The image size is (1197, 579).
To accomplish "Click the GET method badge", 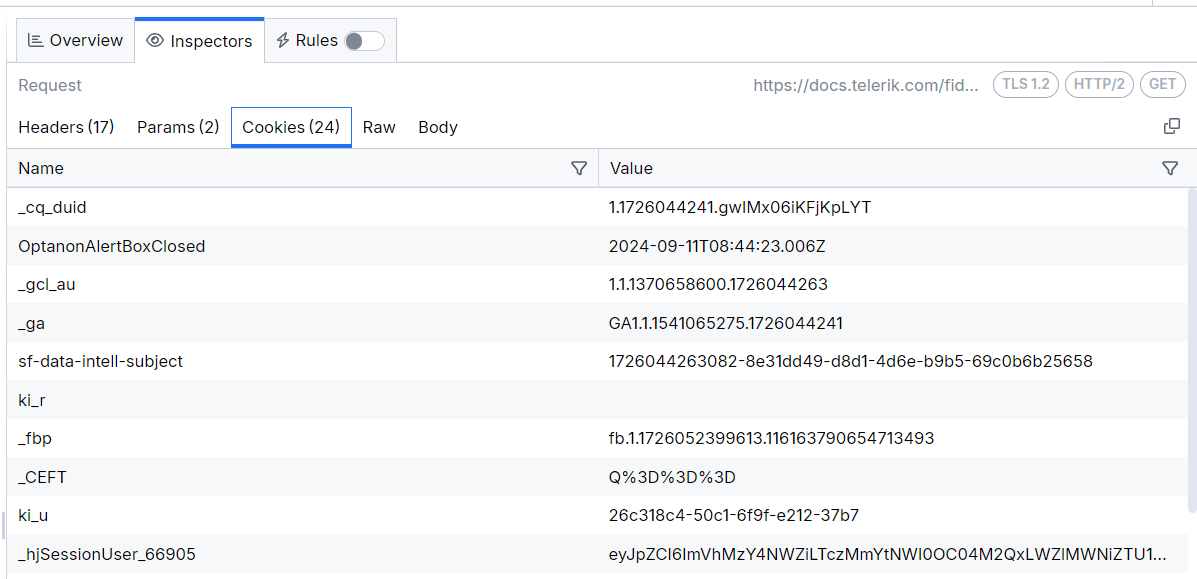I will (x=1162, y=85).
